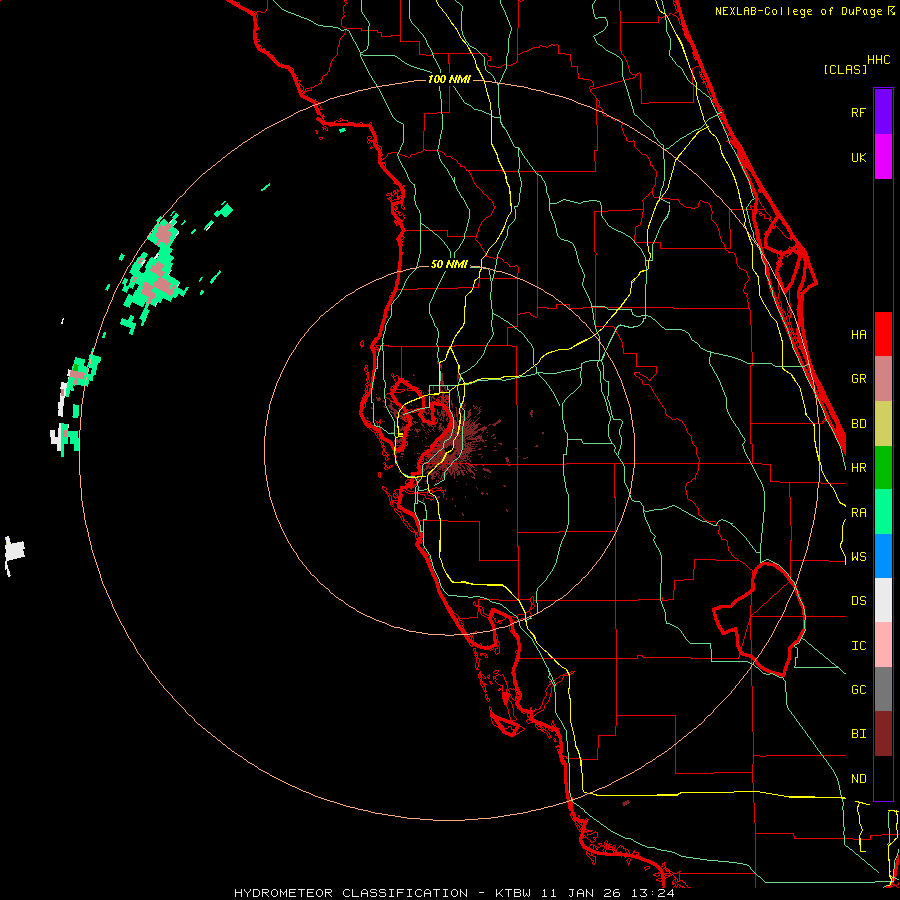Click the 'BI' legend label

click(x=858, y=734)
